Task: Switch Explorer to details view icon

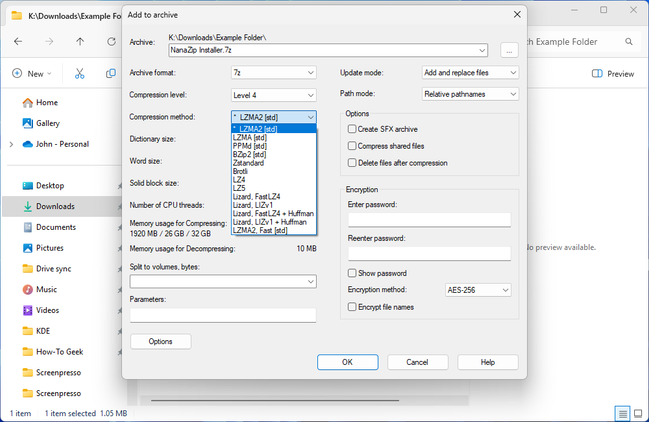Action: [622, 413]
